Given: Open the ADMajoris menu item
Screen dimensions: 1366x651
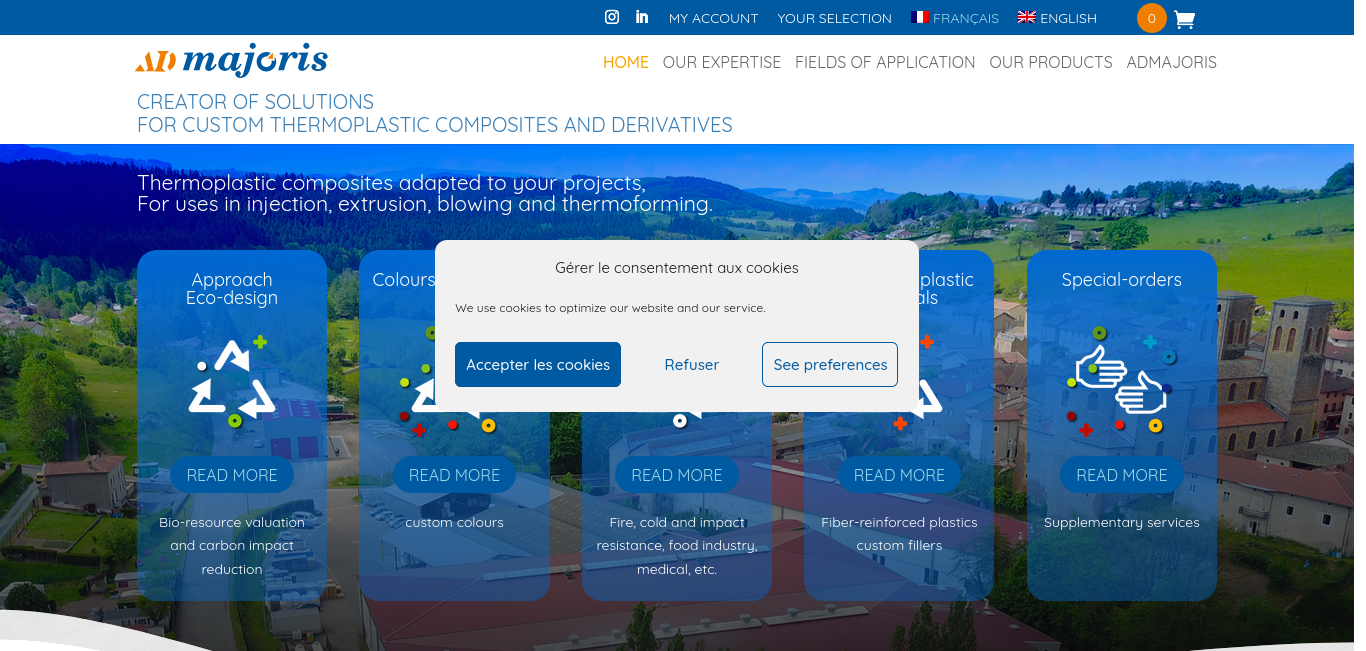Looking at the screenshot, I should pyautogui.click(x=1171, y=62).
